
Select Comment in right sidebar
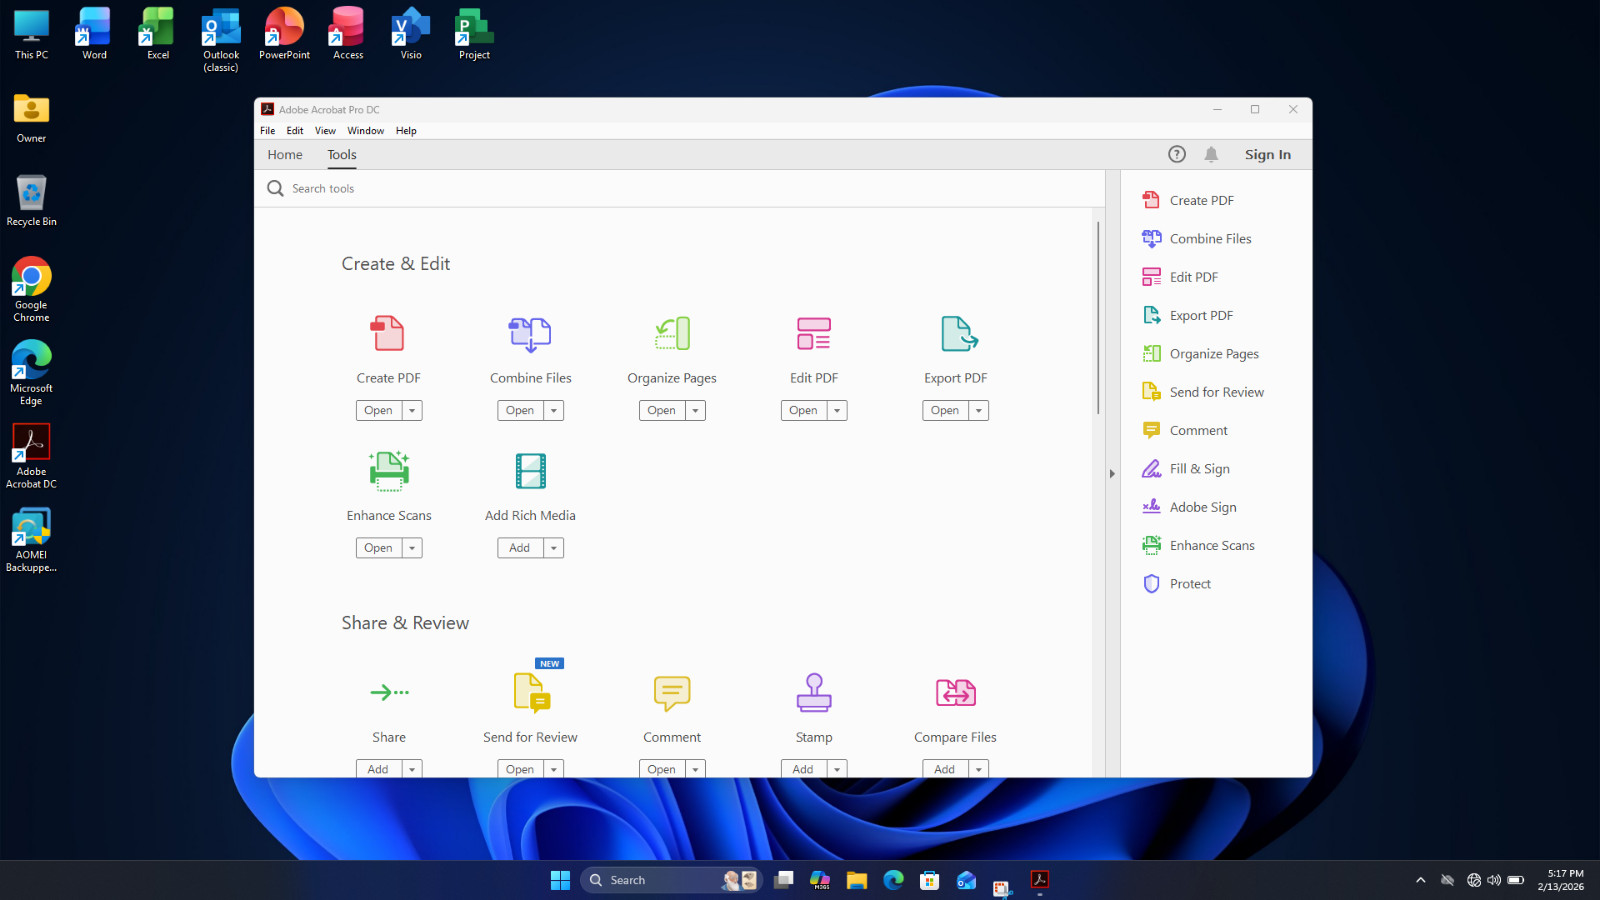pos(1185,431)
